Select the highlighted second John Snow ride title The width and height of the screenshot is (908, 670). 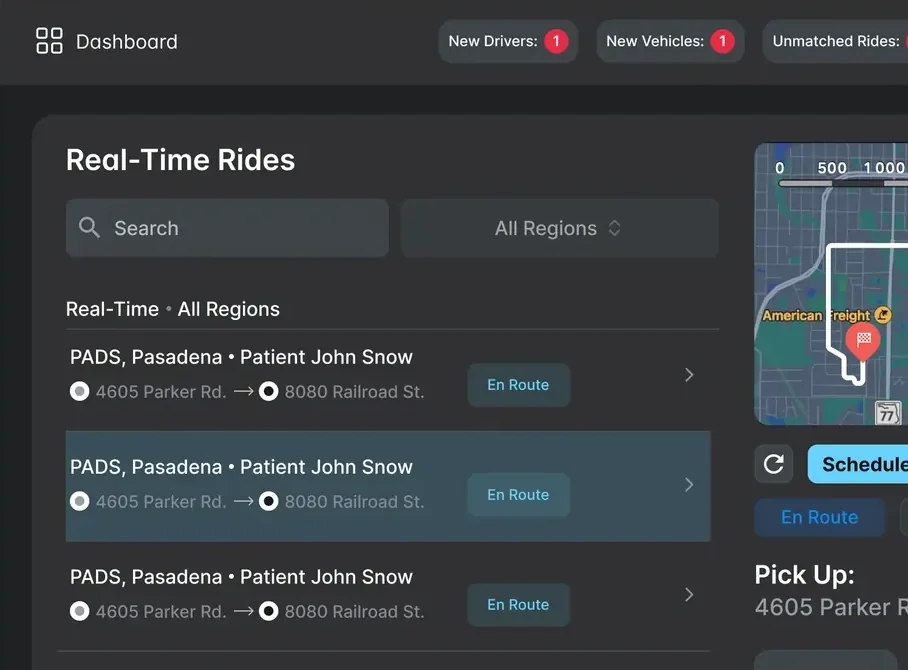pos(241,467)
